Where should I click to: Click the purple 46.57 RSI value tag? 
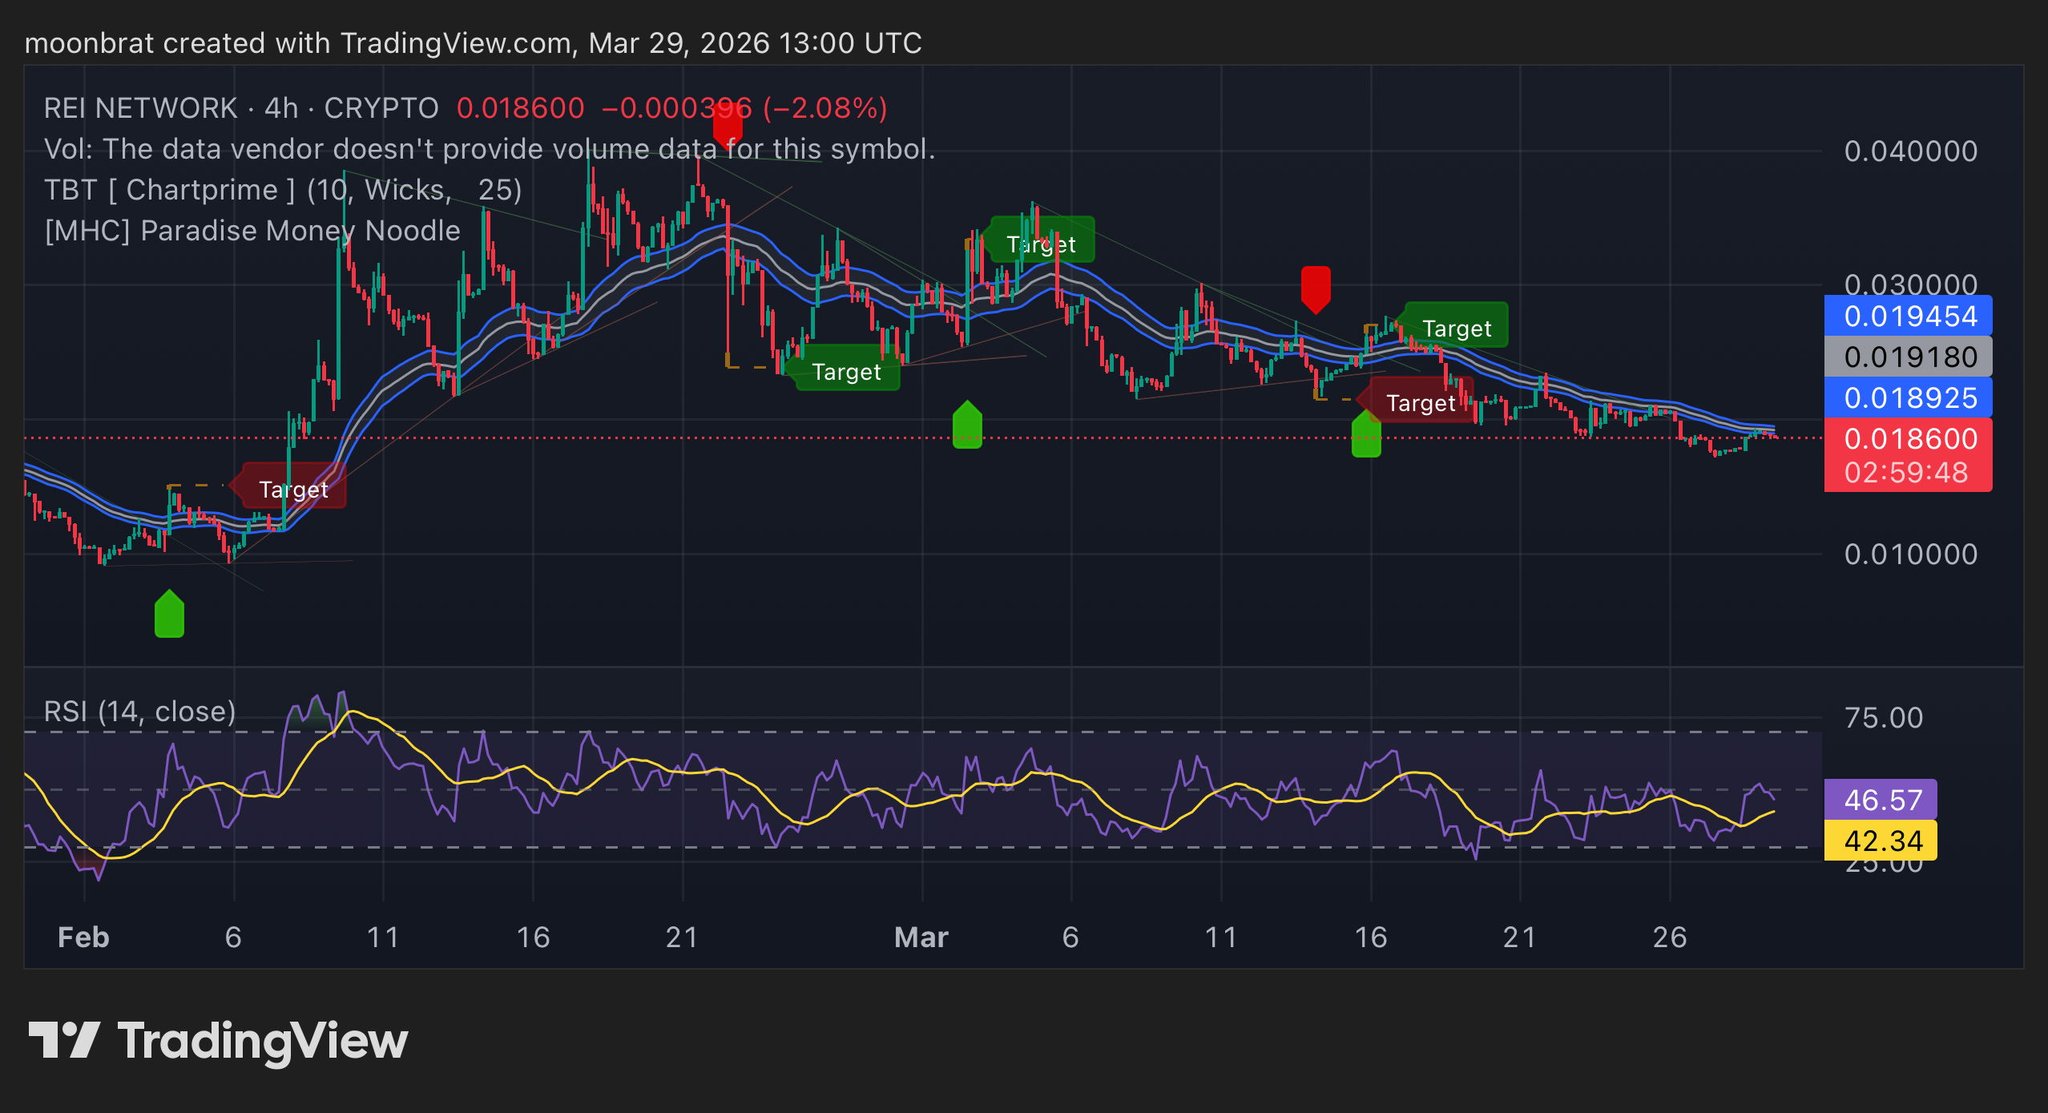(1881, 800)
